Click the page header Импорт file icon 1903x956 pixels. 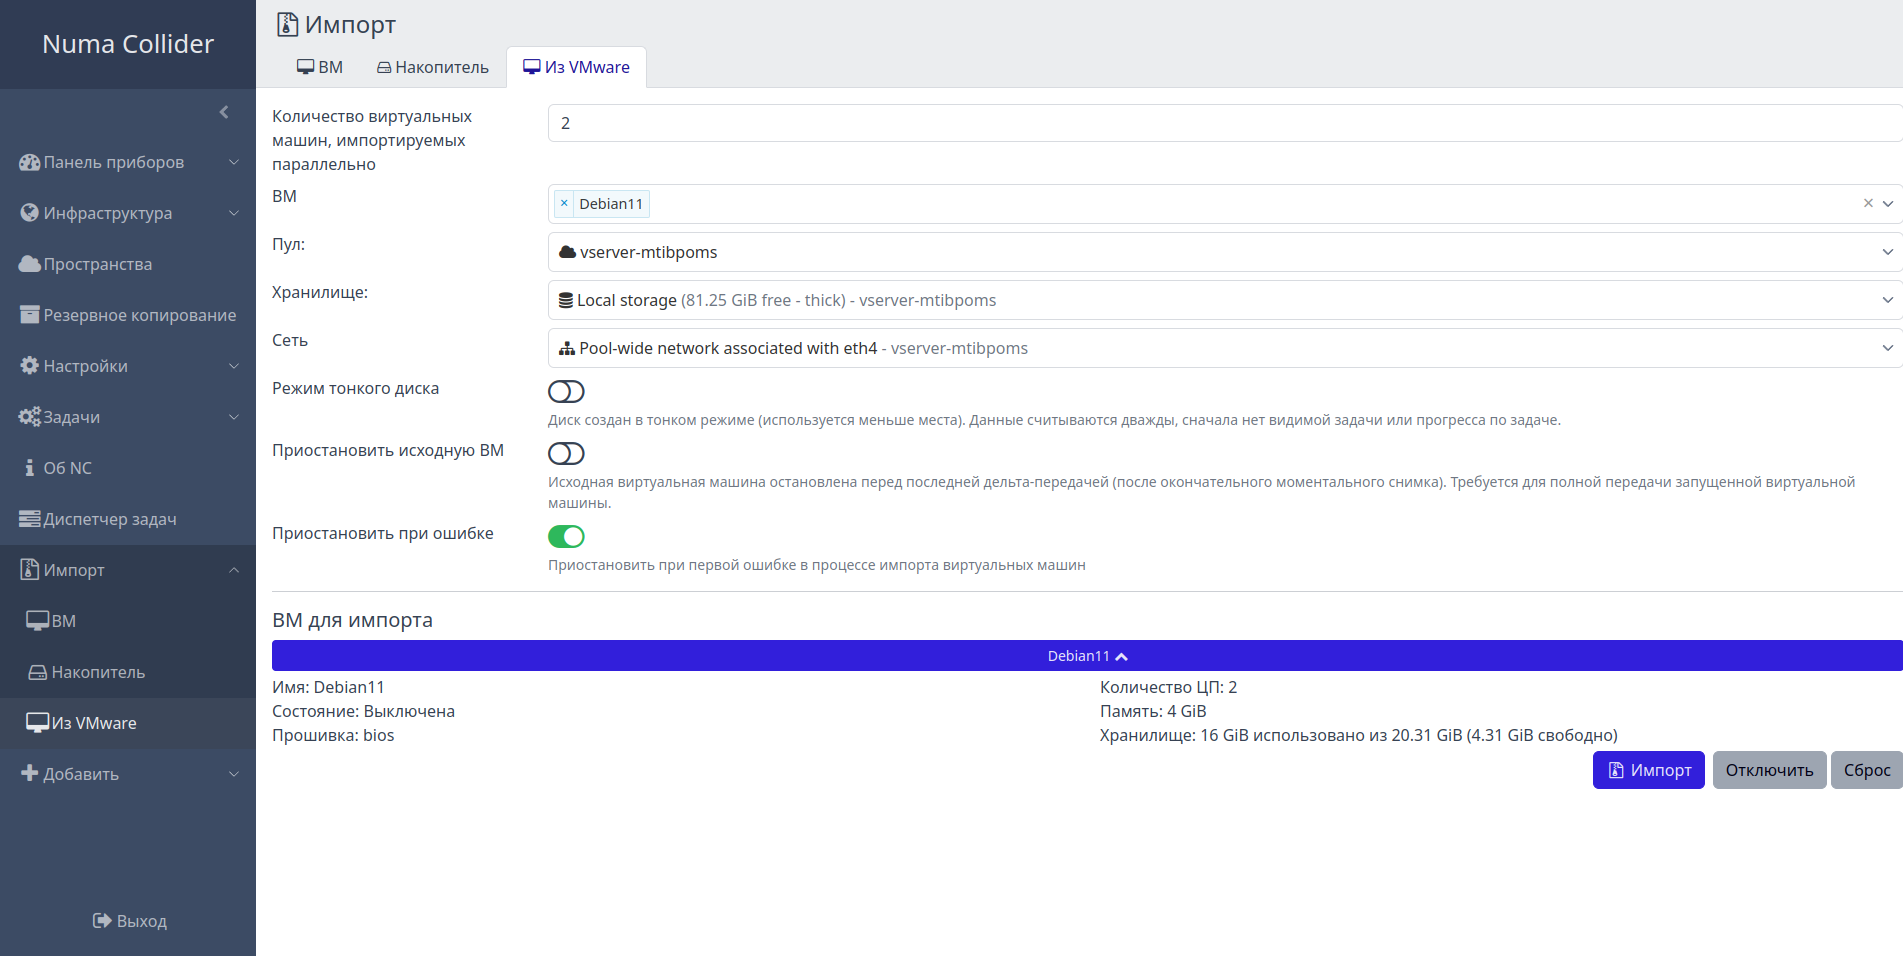pos(288,24)
